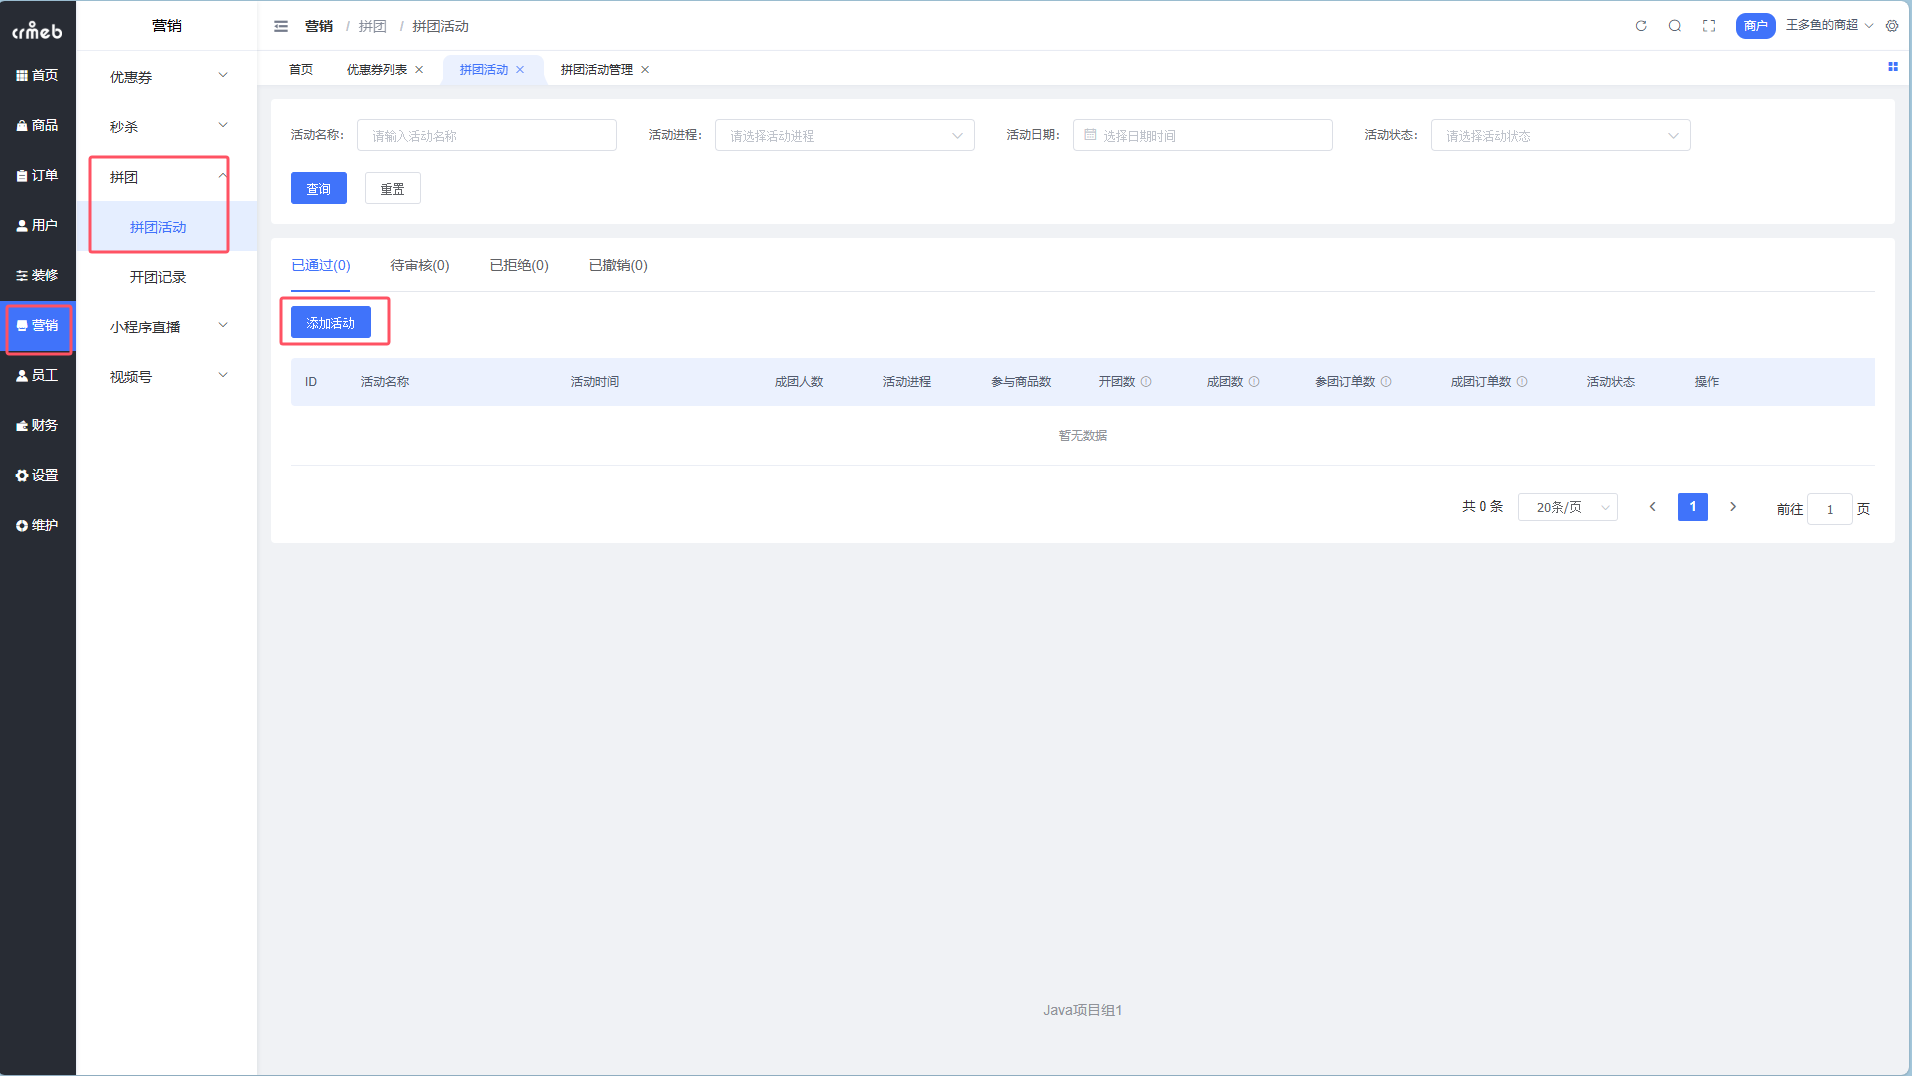Switch to the 拼团活动管理 tab
This screenshot has width=1912, height=1076.
pyautogui.click(x=596, y=70)
